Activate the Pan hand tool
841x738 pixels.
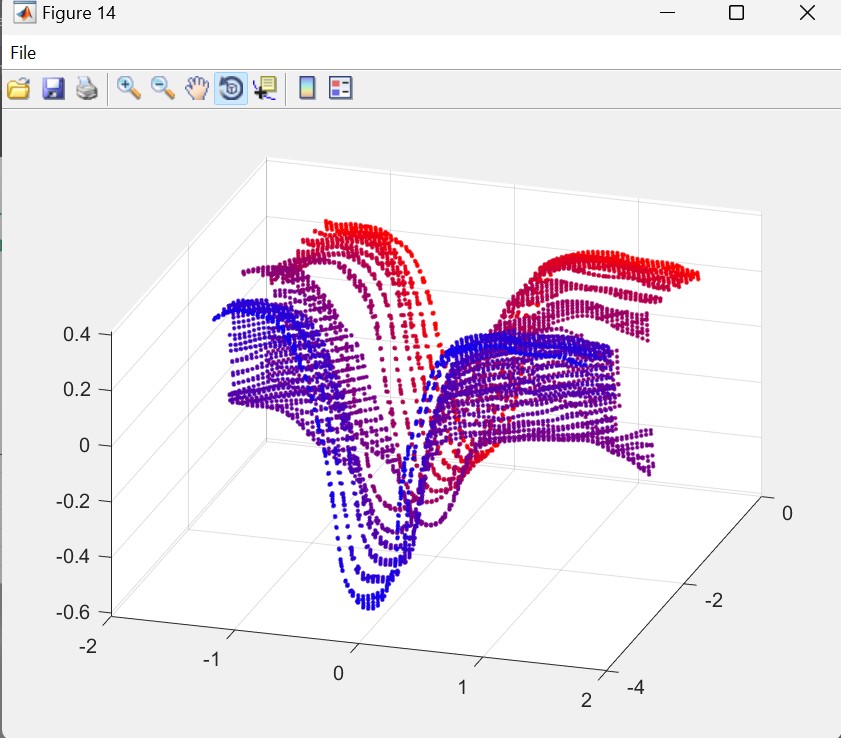point(197,88)
